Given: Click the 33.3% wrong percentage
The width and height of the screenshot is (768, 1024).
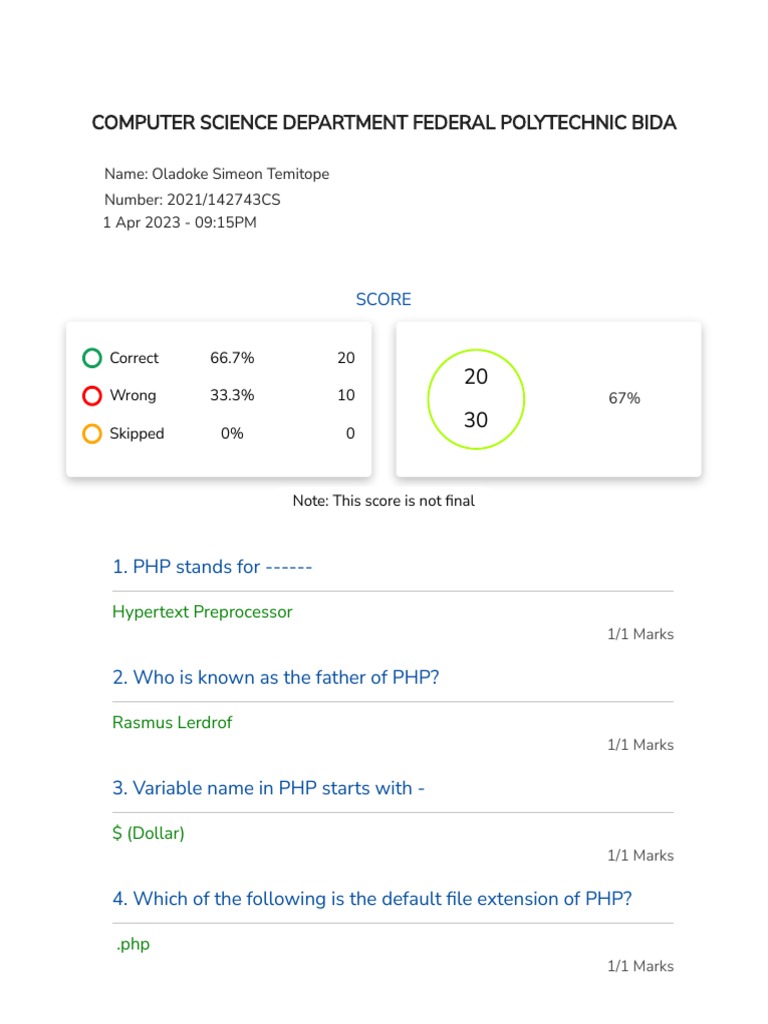Looking at the screenshot, I should (232, 396).
